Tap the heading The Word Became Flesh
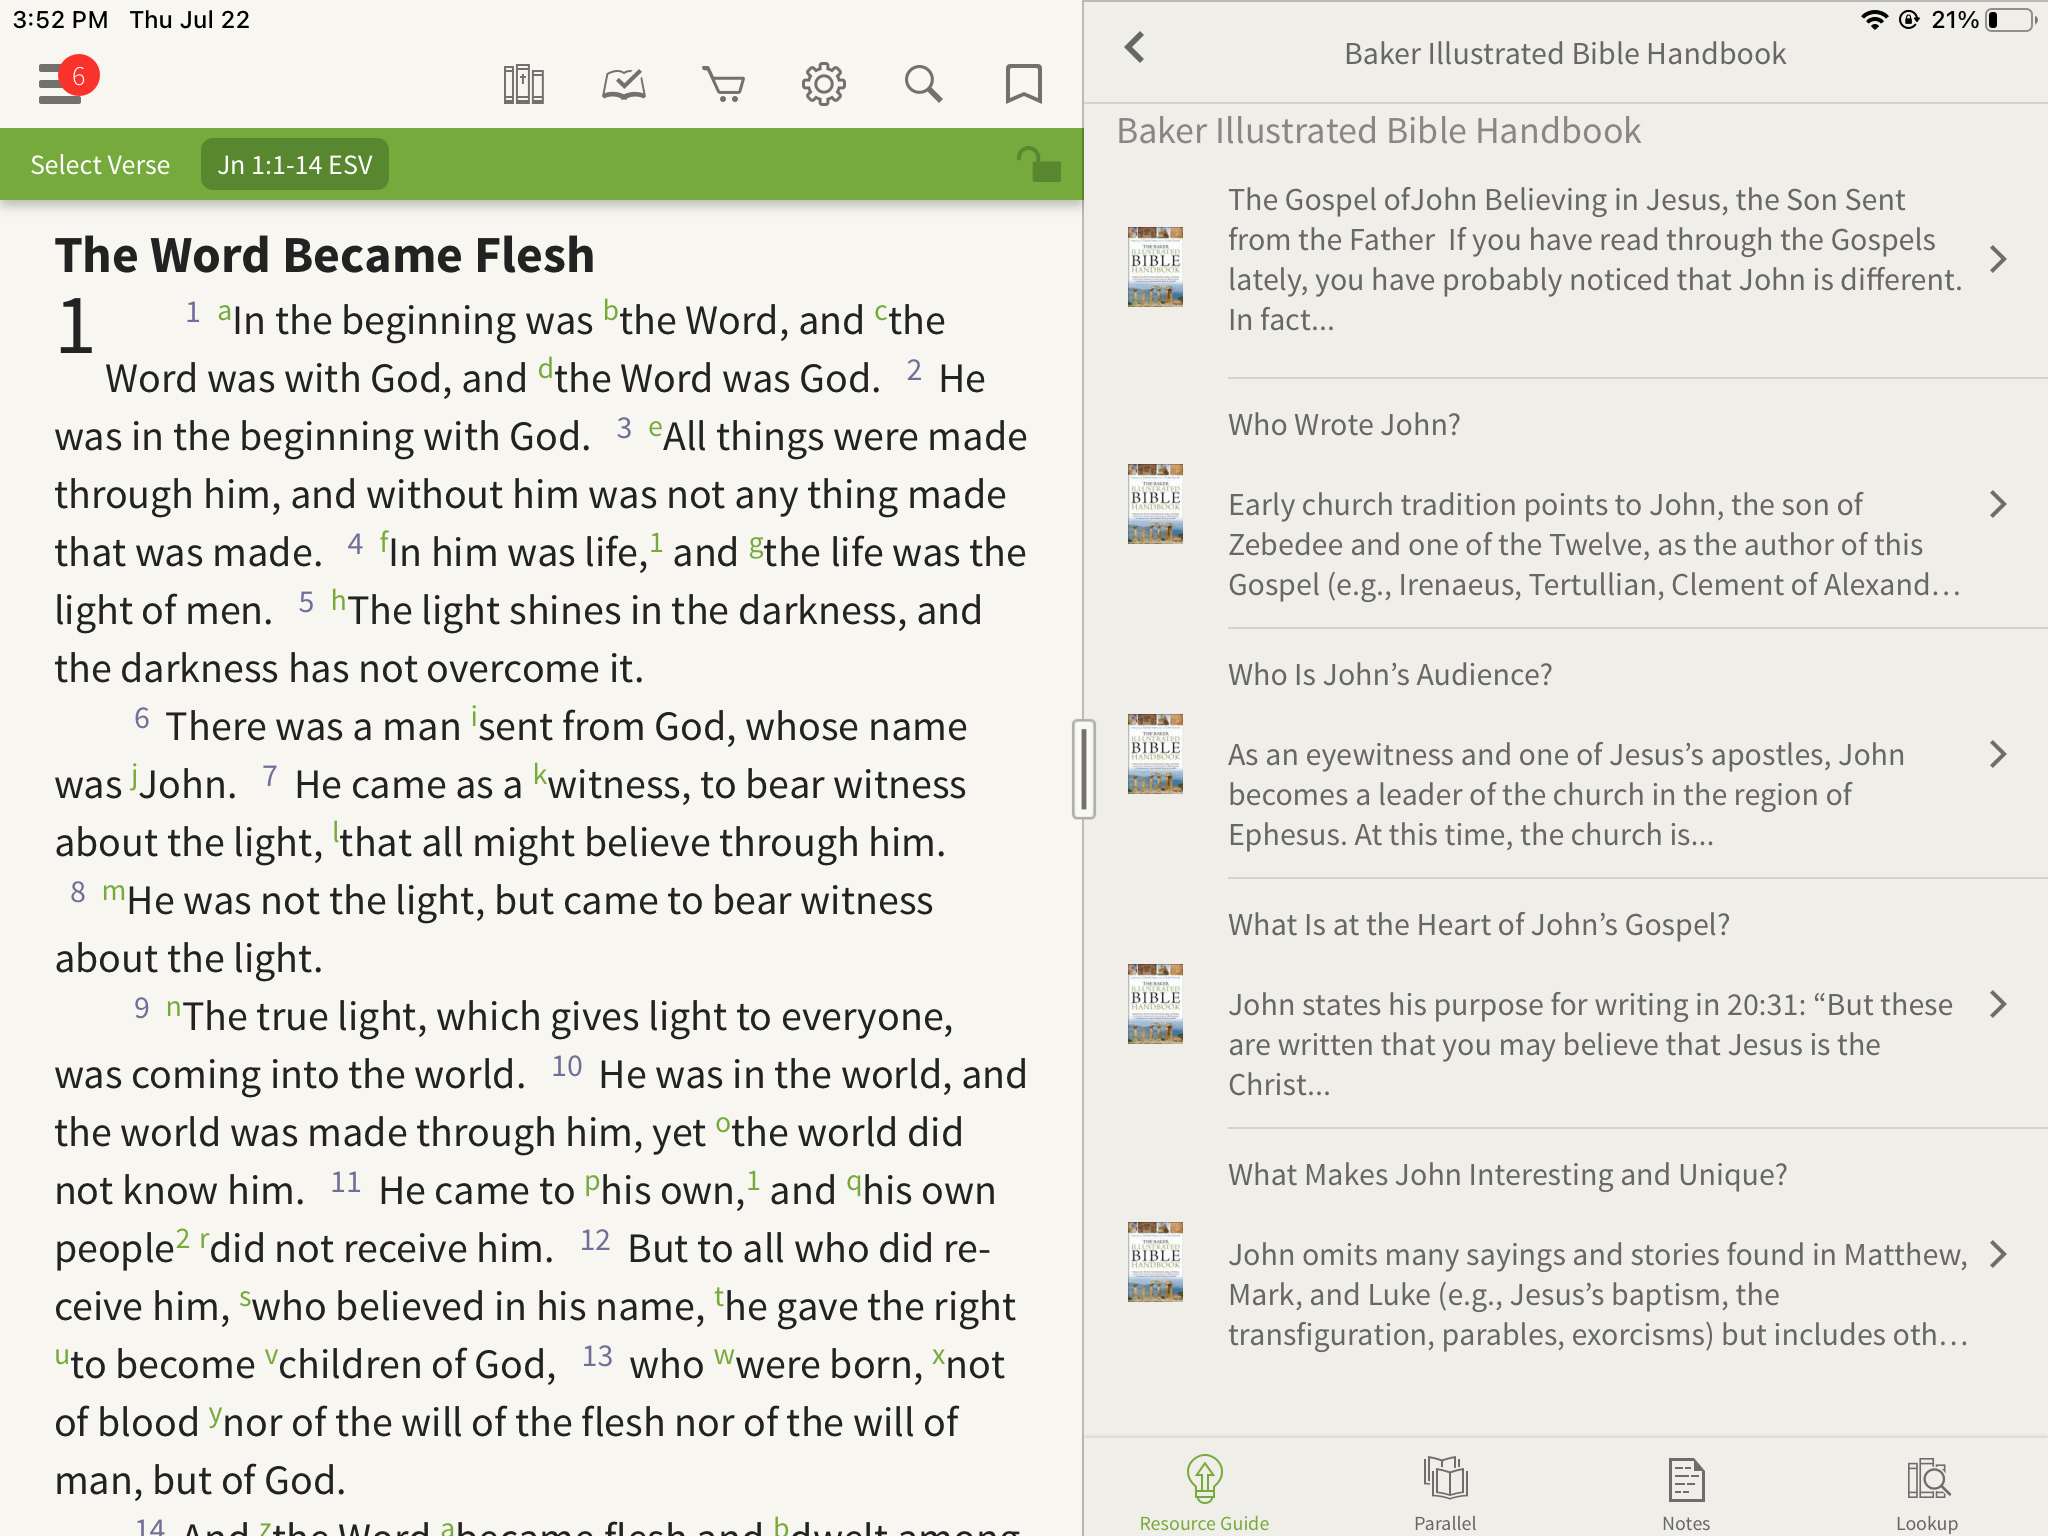The height and width of the screenshot is (1536, 2048). 325,254
